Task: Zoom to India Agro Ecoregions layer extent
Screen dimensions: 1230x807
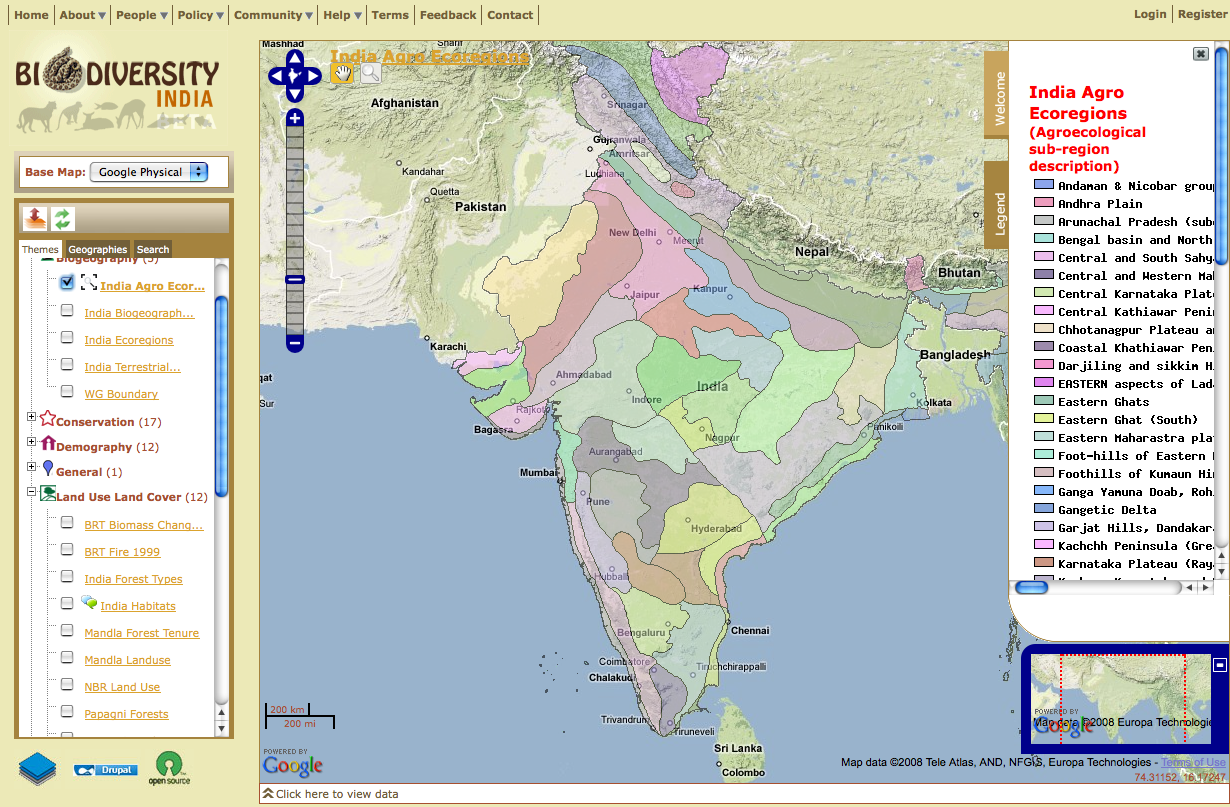Action: coord(88,284)
